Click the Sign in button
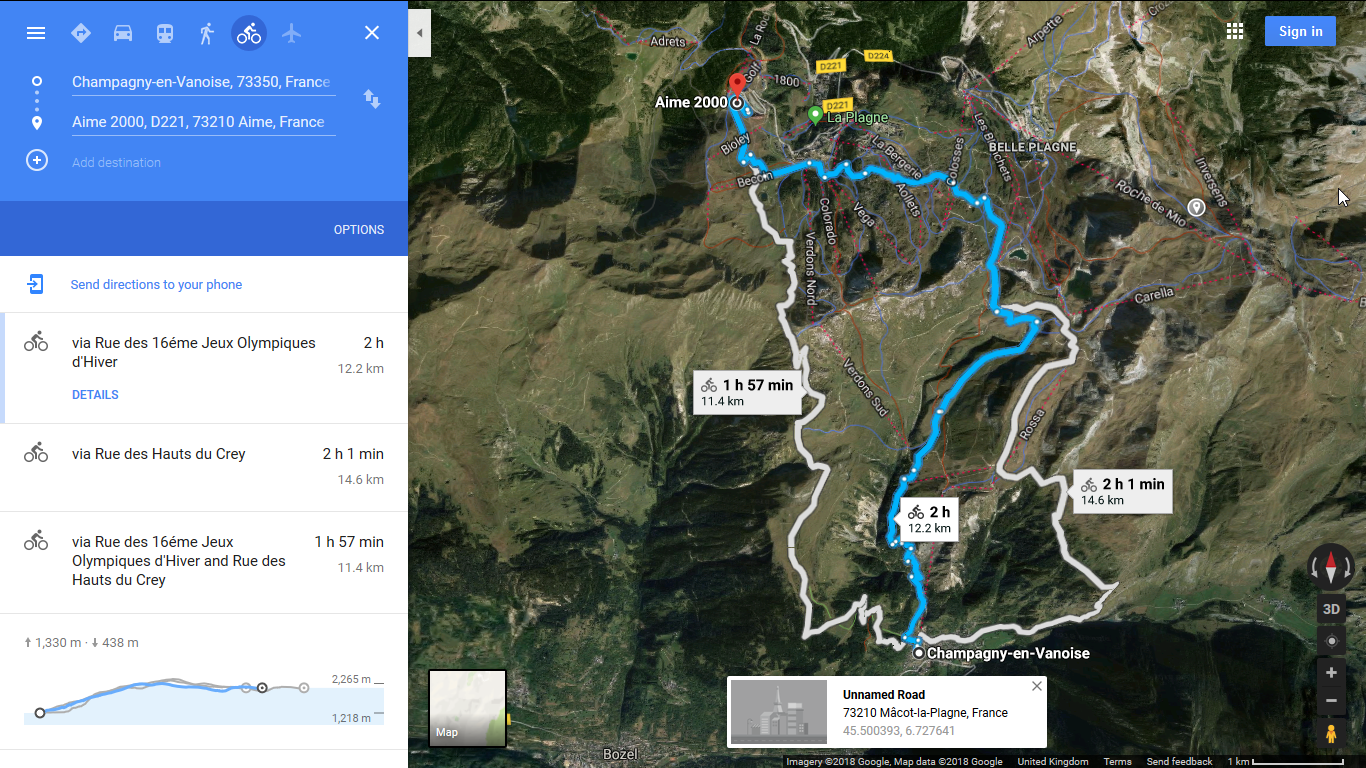Viewport: 1366px width, 768px height. (1300, 31)
